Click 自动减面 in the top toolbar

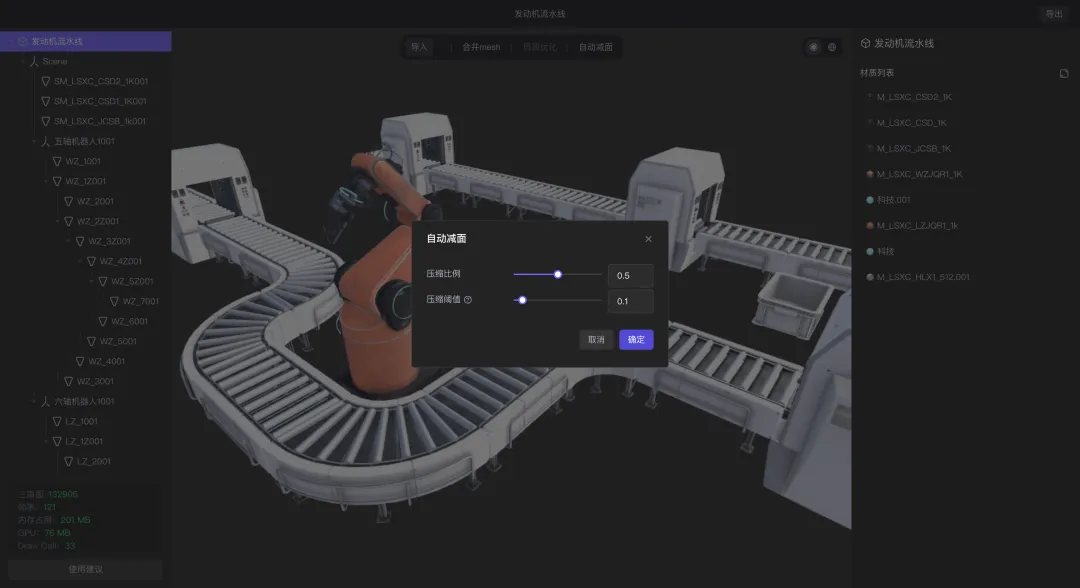pos(595,47)
